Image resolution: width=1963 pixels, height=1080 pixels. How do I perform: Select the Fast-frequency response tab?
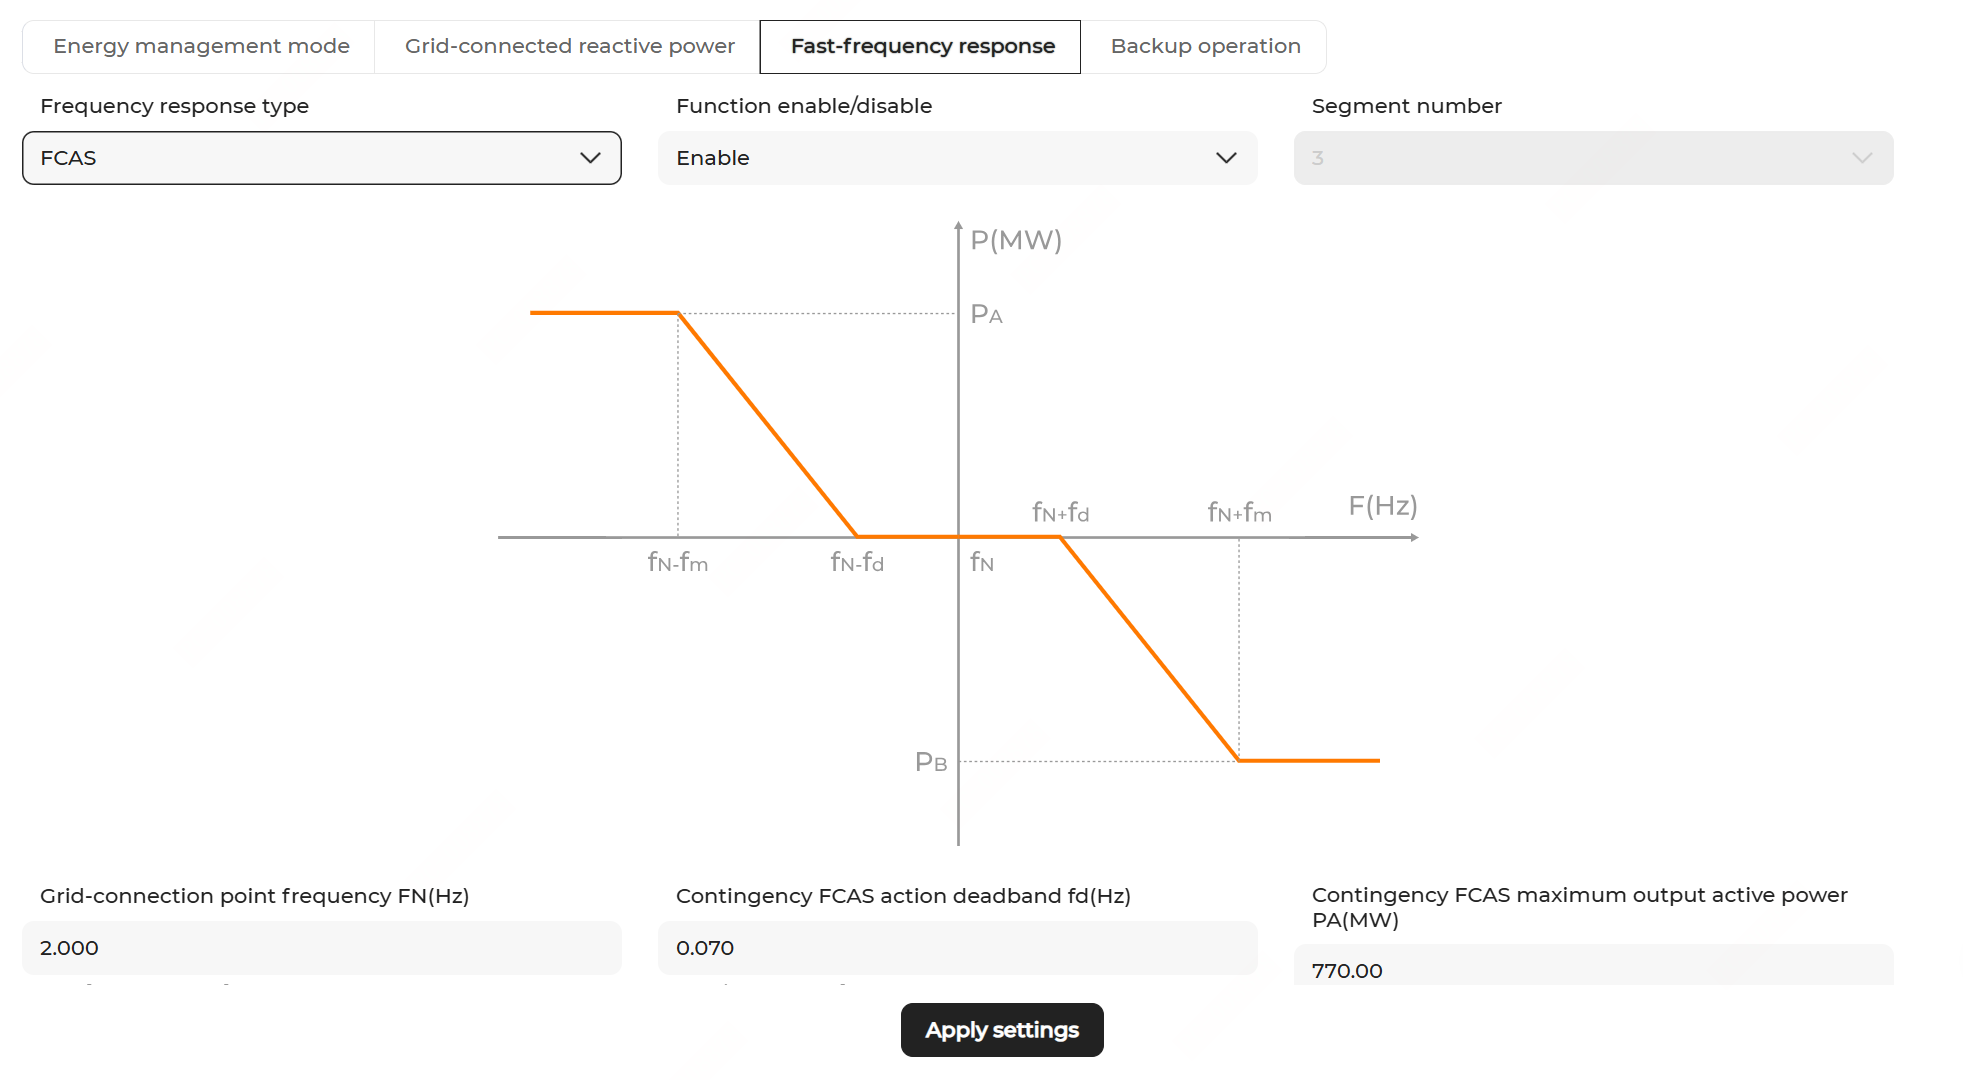(x=921, y=47)
